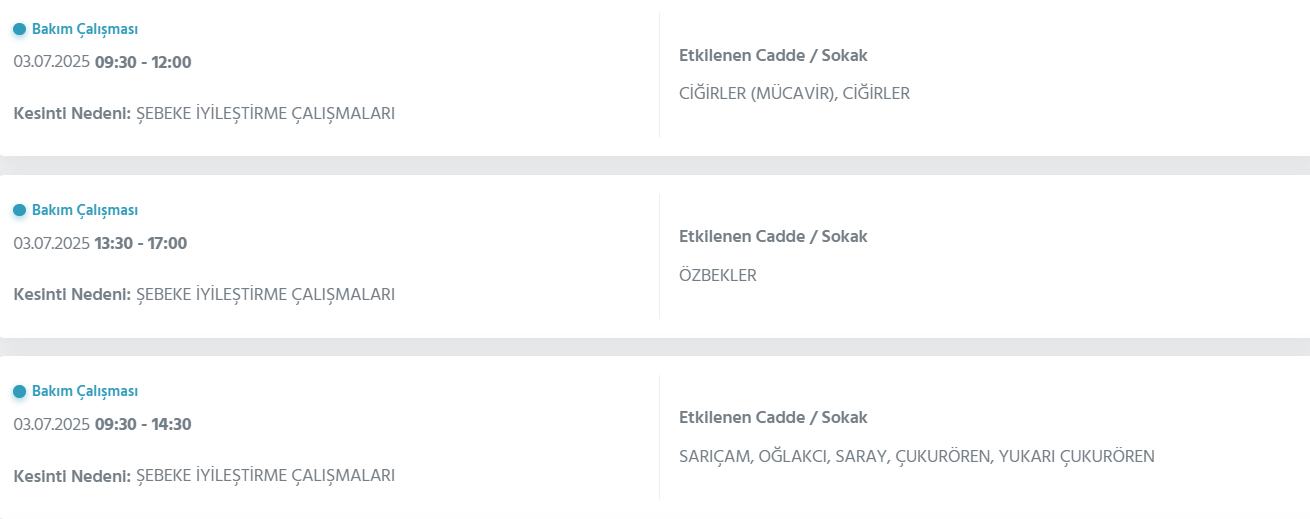Select the Bakım Çalışması label above 13:30 - 17:00
The image size is (1310, 519).
click(85, 210)
